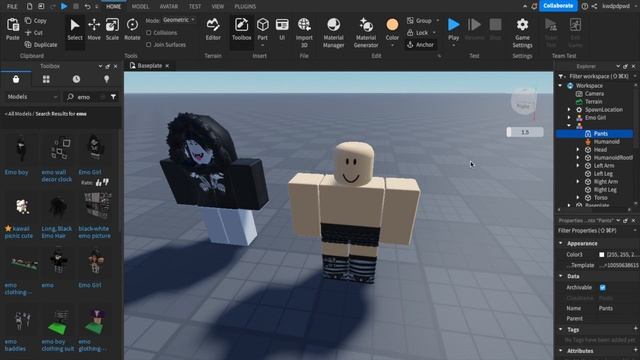Collapse the Workspace tree node
The width and height of the screenshot is (640, 360).
coord(560,85)
